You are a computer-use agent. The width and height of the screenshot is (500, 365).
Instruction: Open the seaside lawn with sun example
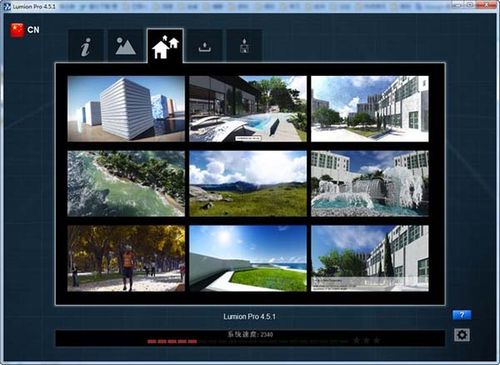(x=248, y=258)
